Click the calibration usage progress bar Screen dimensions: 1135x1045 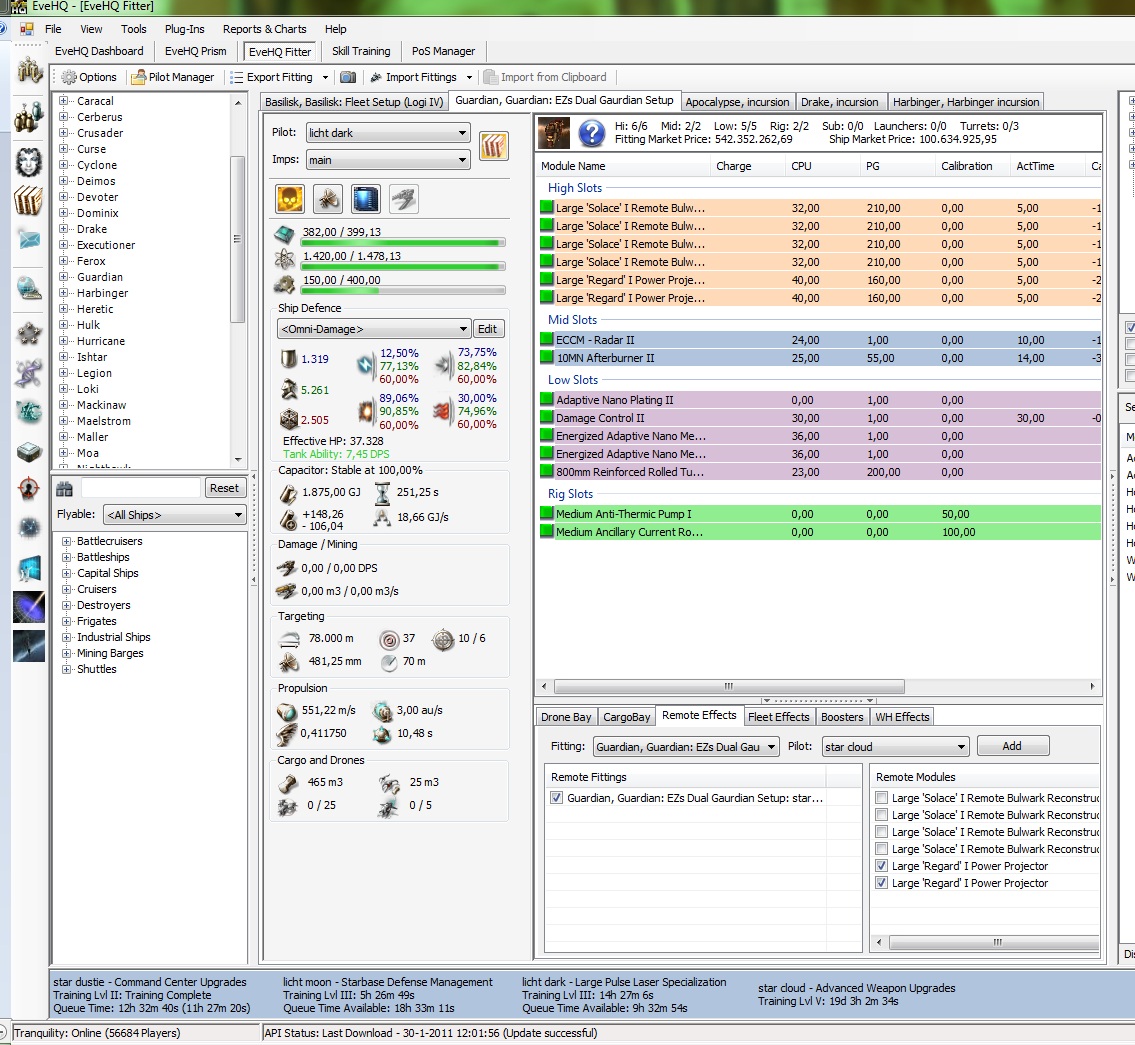click(403, 291)
